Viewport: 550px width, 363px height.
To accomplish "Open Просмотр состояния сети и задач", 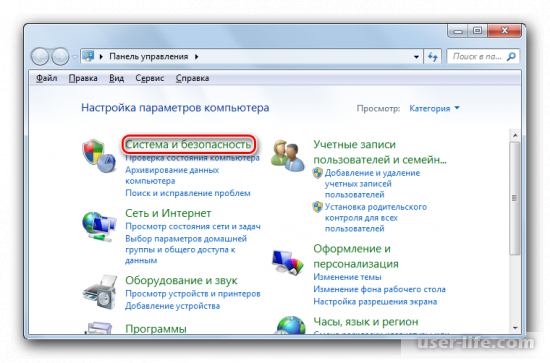I will [x=193, y=227].
